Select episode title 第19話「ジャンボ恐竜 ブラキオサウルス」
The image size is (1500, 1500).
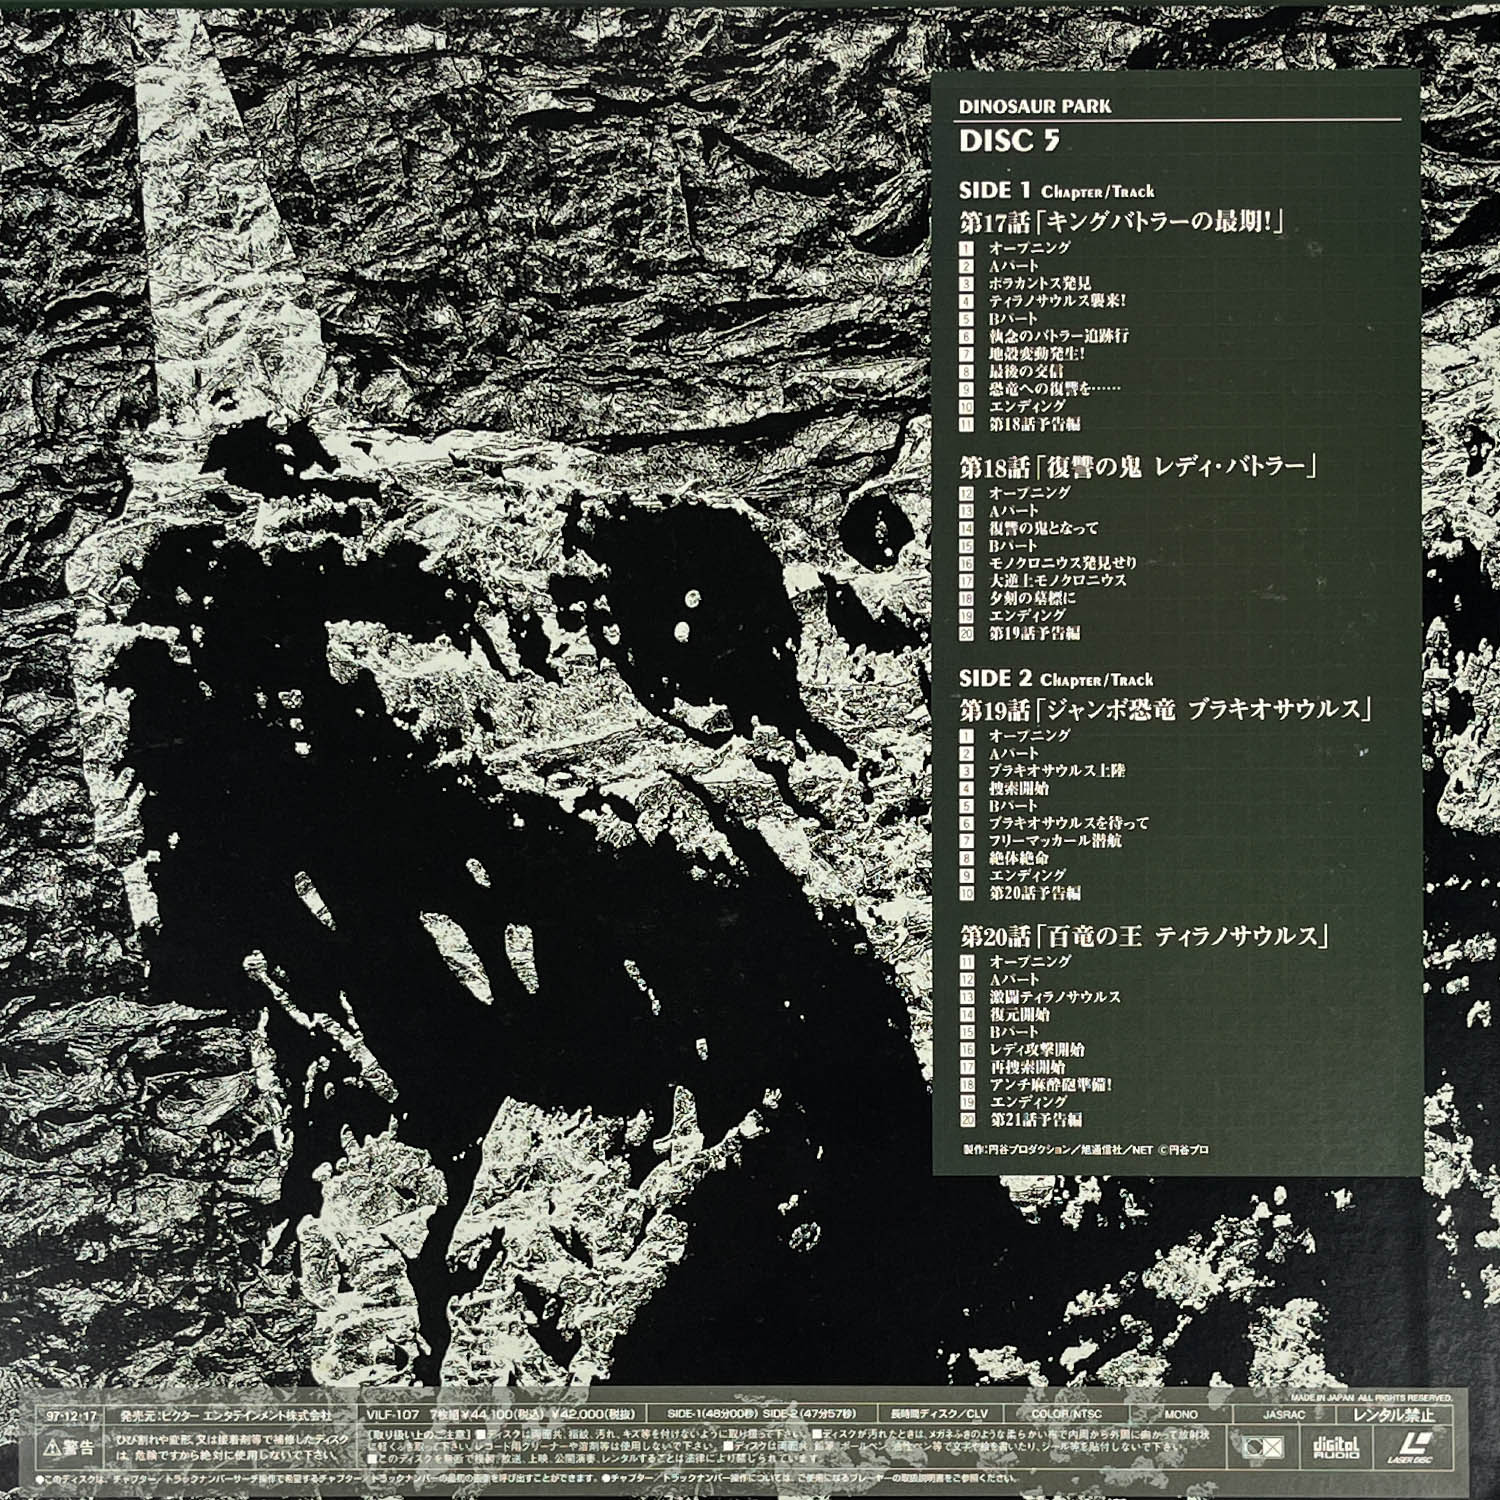(1165, 709)
